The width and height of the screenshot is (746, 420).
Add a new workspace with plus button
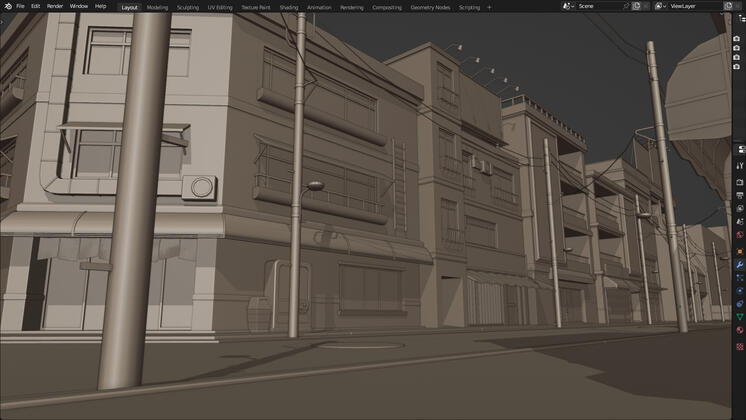(x=490, y=8)
